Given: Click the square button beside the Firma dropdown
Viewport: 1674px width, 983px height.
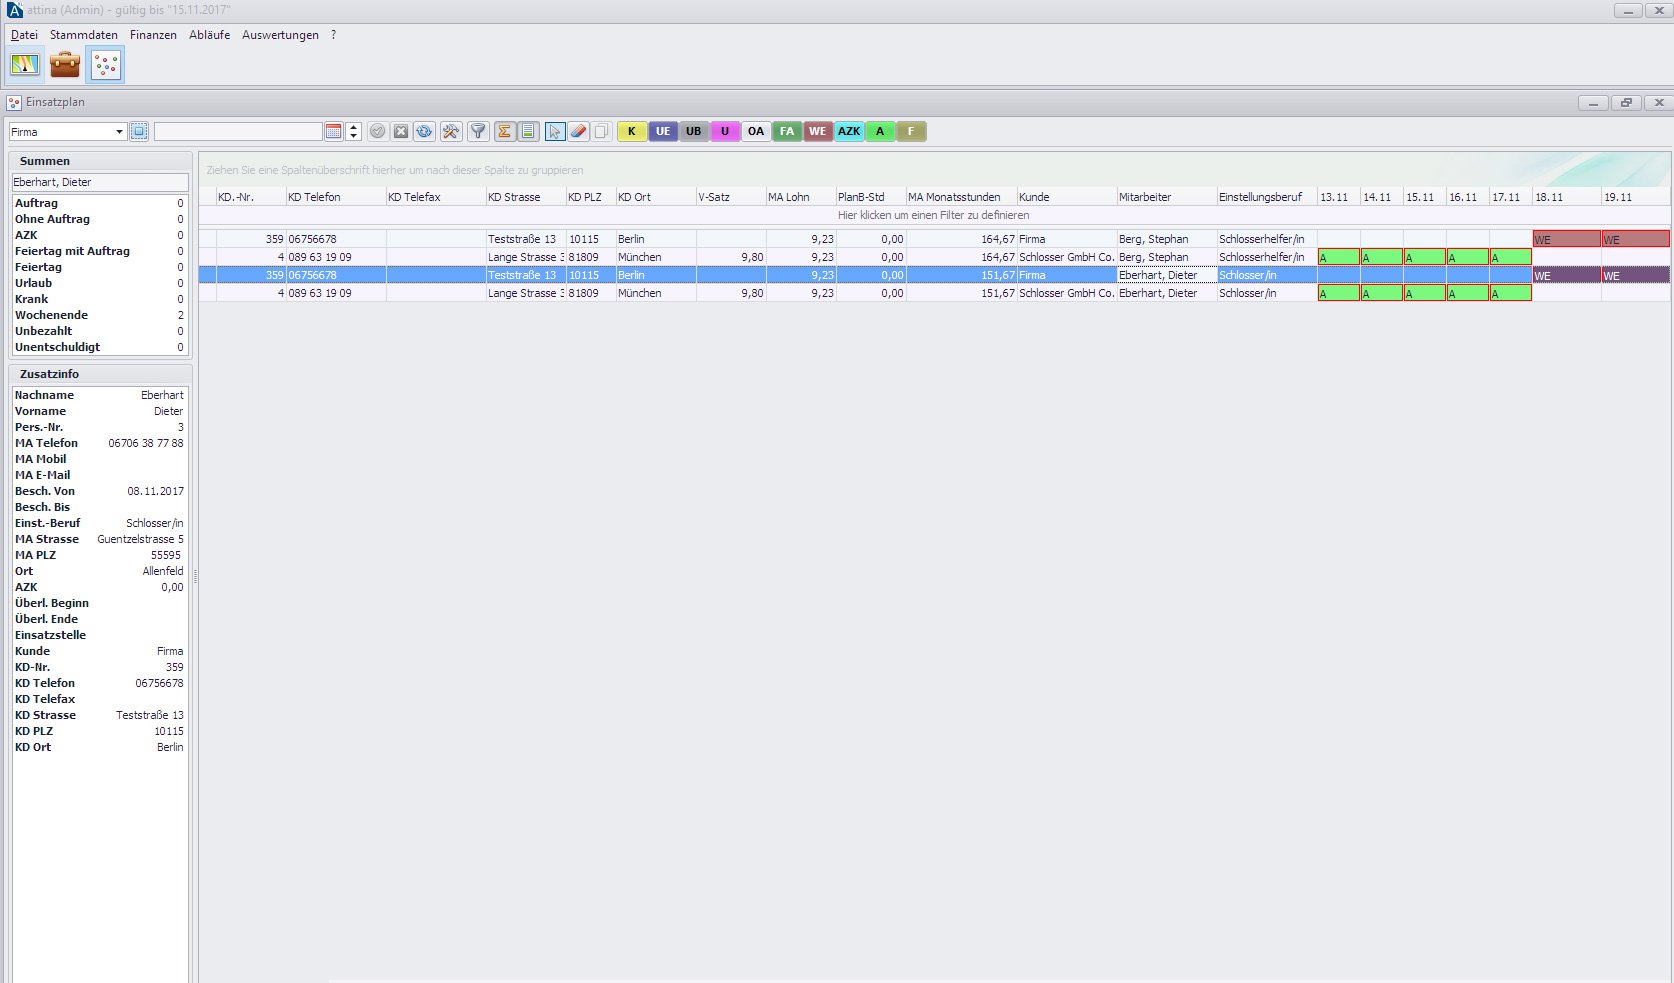Looking at the screenshot, I should pyautogui.click(x=139, y=131).
